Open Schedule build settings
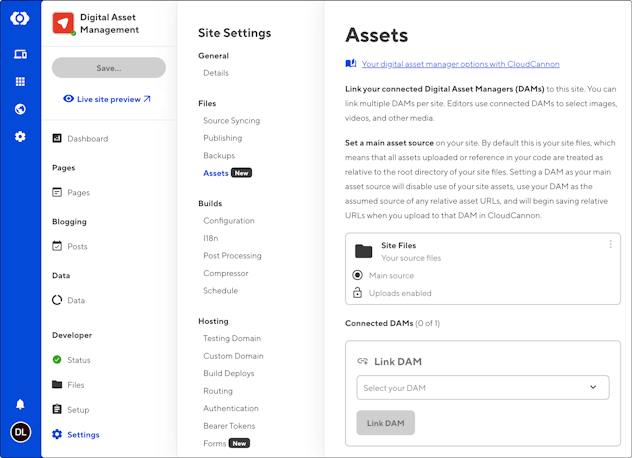Viewport: 632px width, 458px height. (x=220, y=290)
